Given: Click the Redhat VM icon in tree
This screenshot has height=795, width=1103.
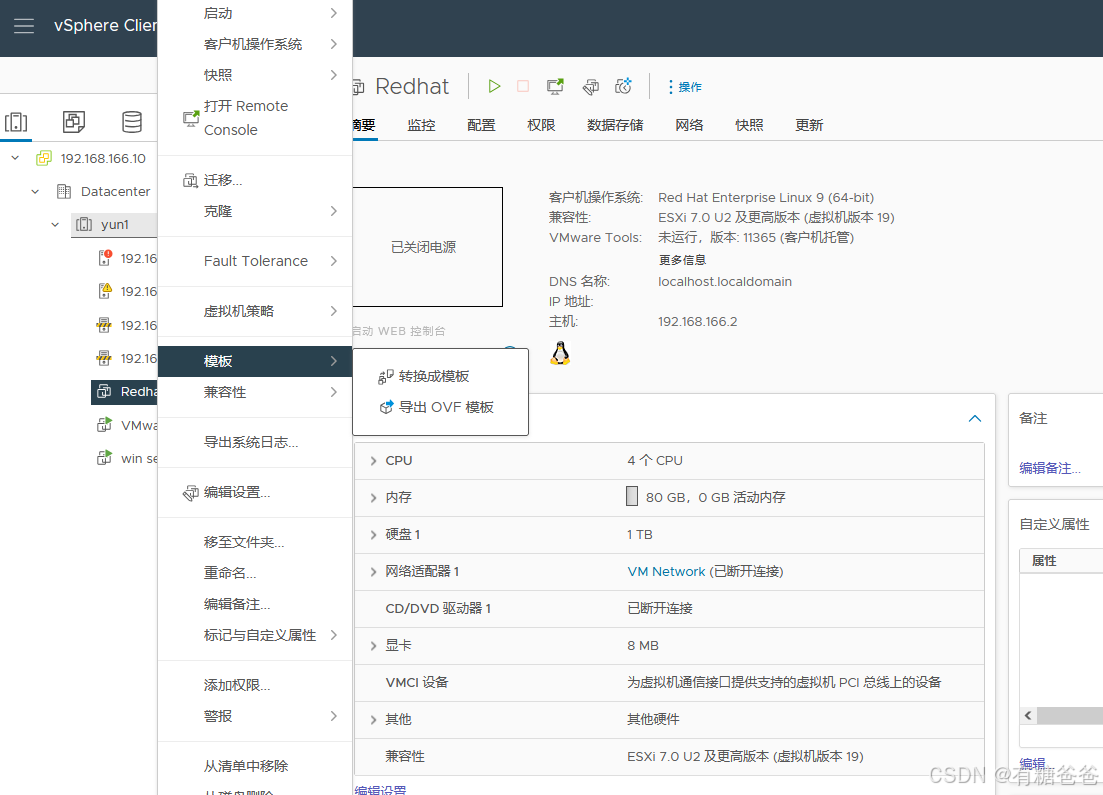Looking at the screenshot, I should (104, 392).
